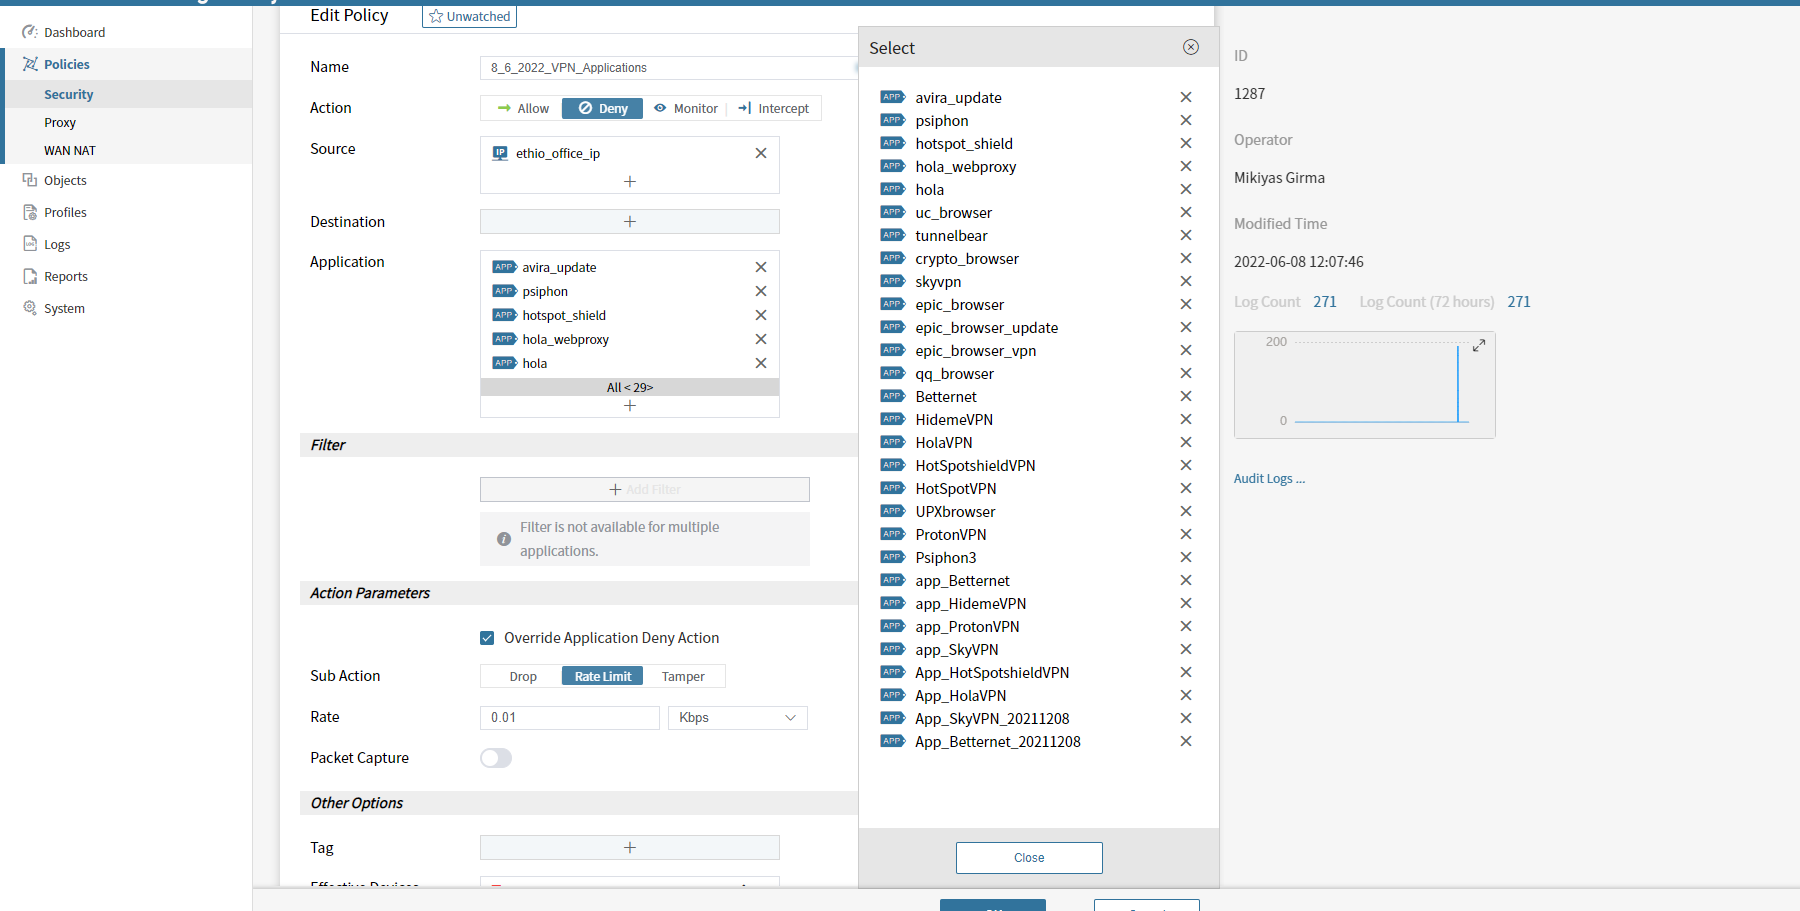The height and width of the screenshot is (911, 1800).
Task: Remove ethio_office_ip source entry
Action: pos(760,153)
